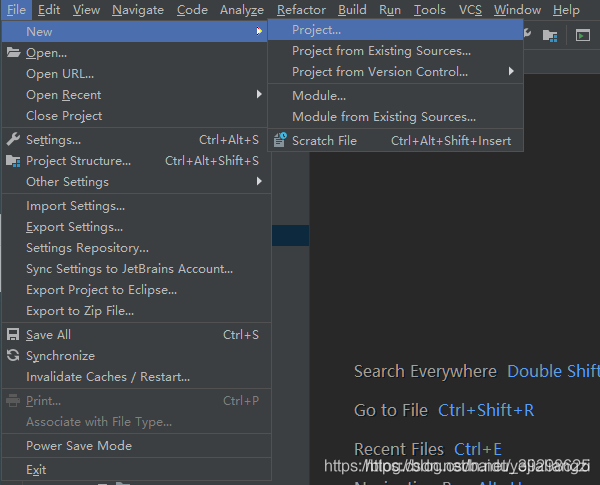The width and height of the screenshot is (600, 485).
Task: Choose Close Project from the File menu
Action: coord(64,116)
